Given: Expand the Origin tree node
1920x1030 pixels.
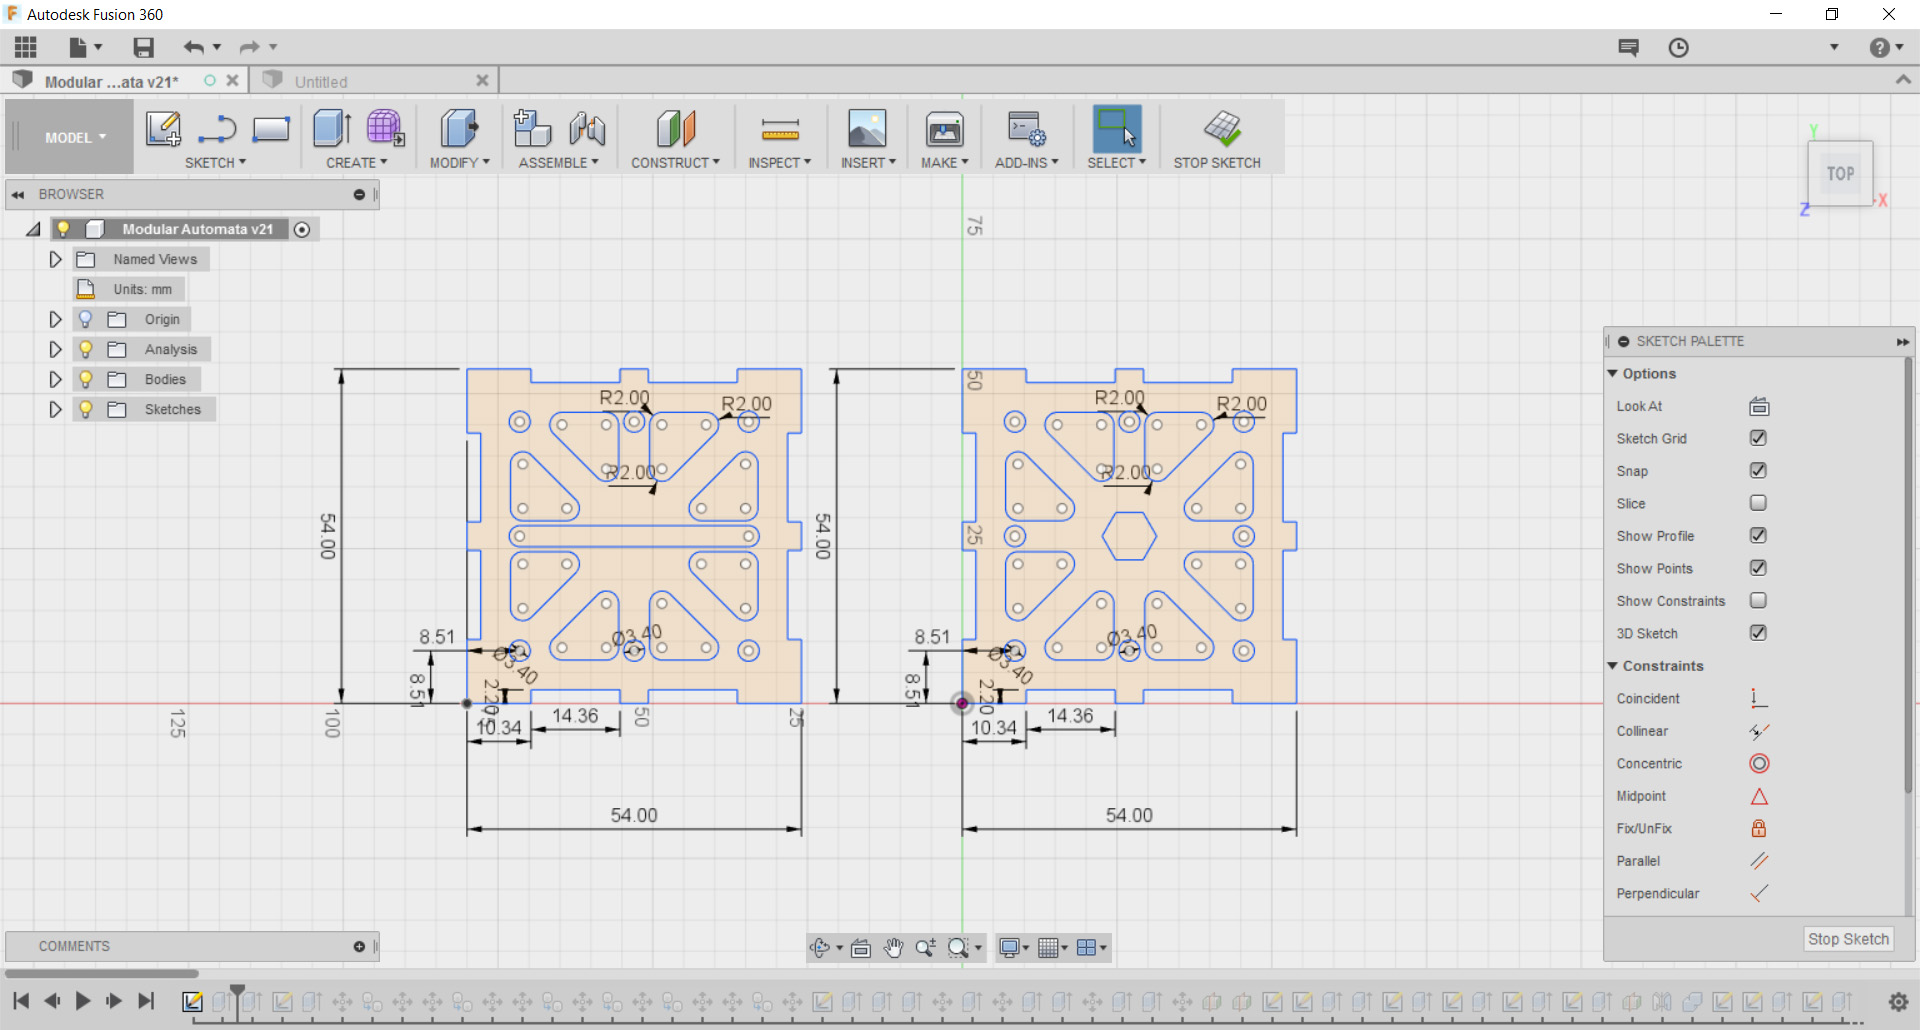Looking at the screenshot, I should [55, 319].
